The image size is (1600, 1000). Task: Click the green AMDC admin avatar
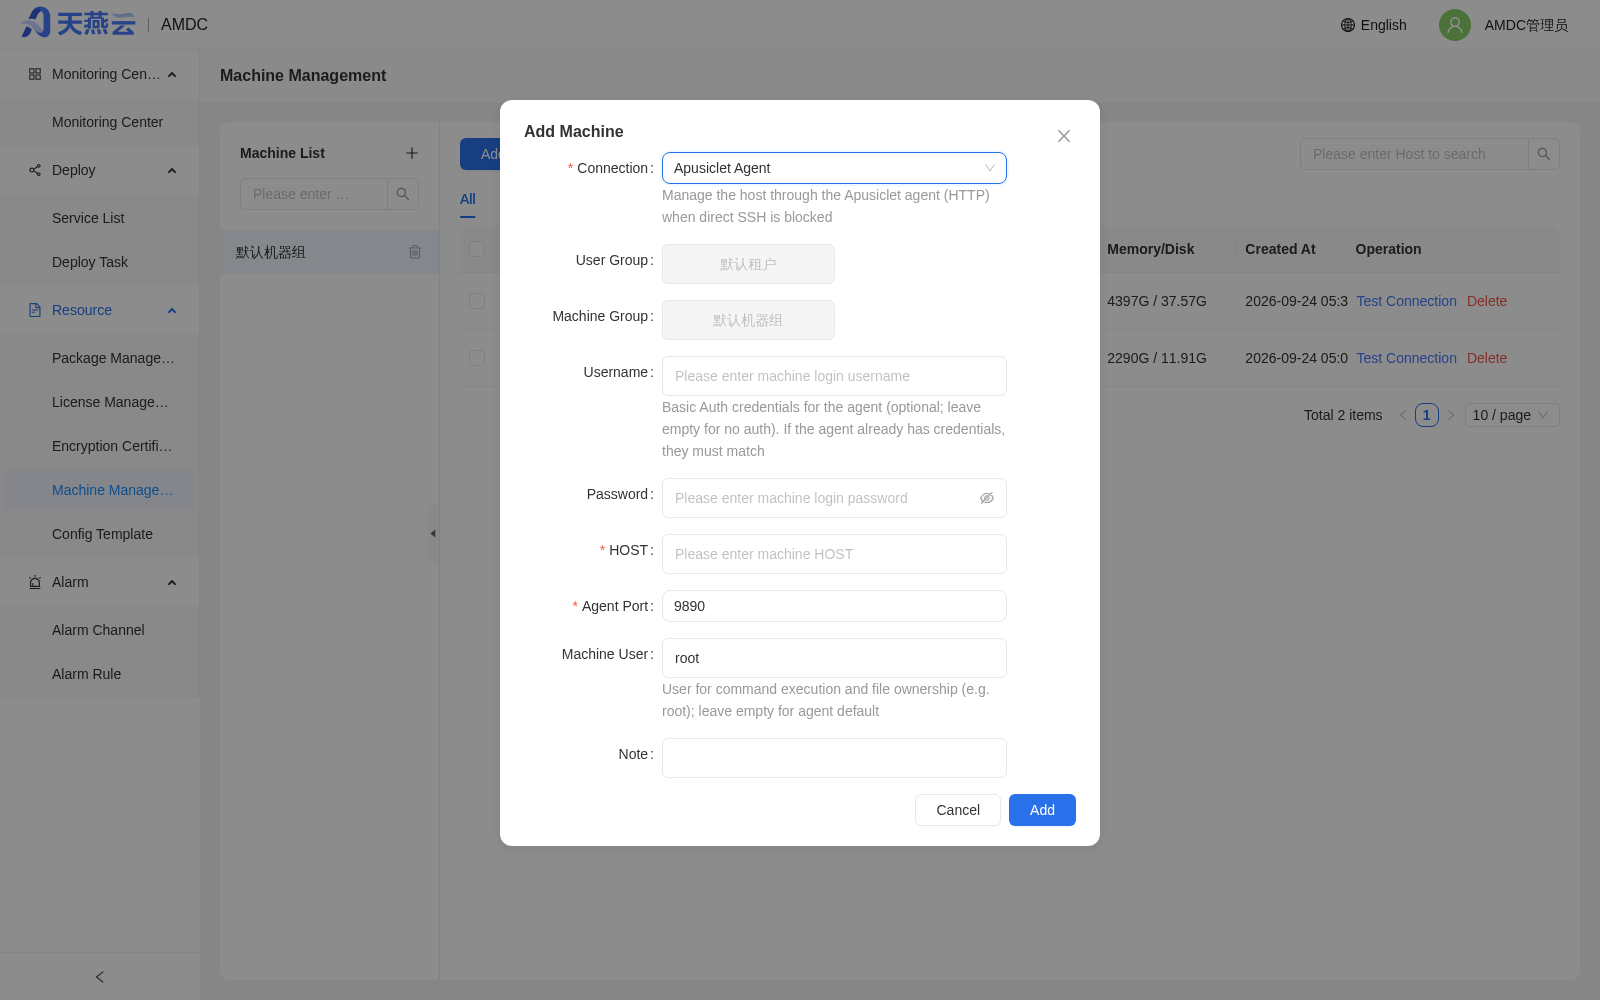[1454, 25]
